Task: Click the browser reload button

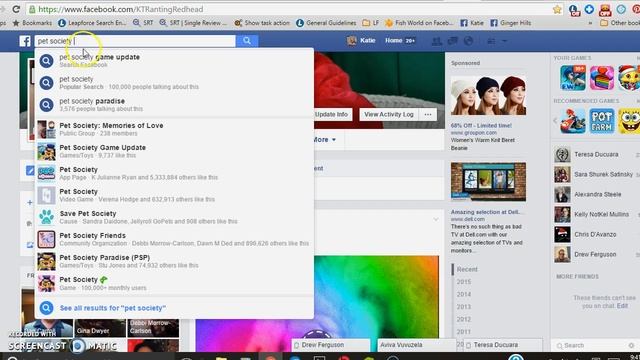Action: [16, 9]
